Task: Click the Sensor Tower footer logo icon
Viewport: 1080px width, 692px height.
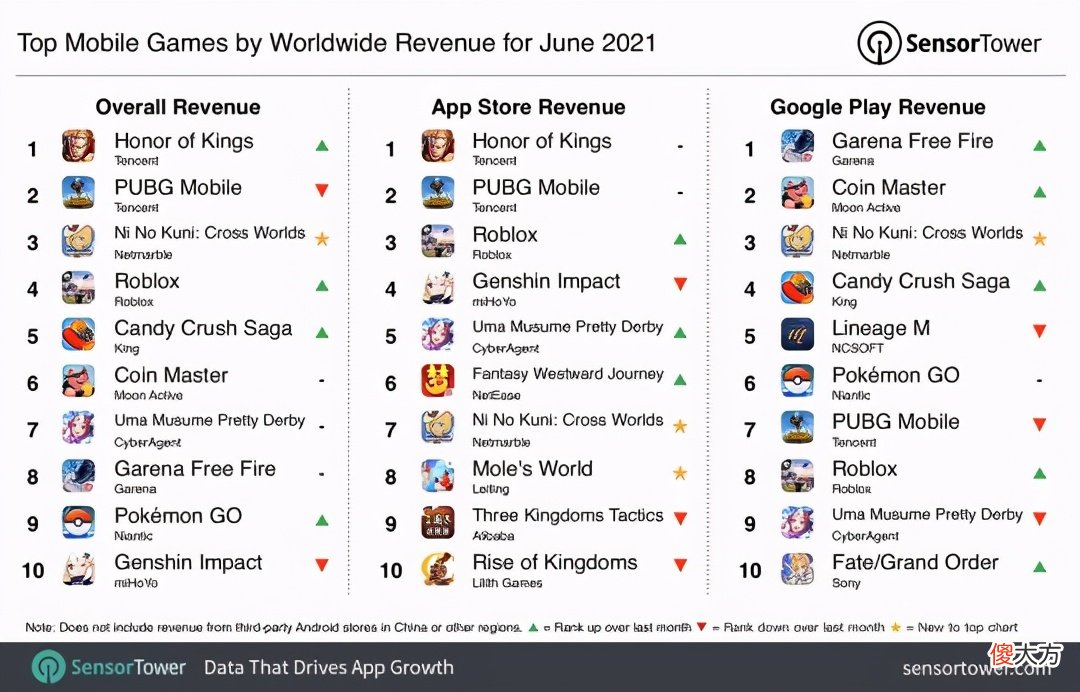Action: click(x=48, y=667)
